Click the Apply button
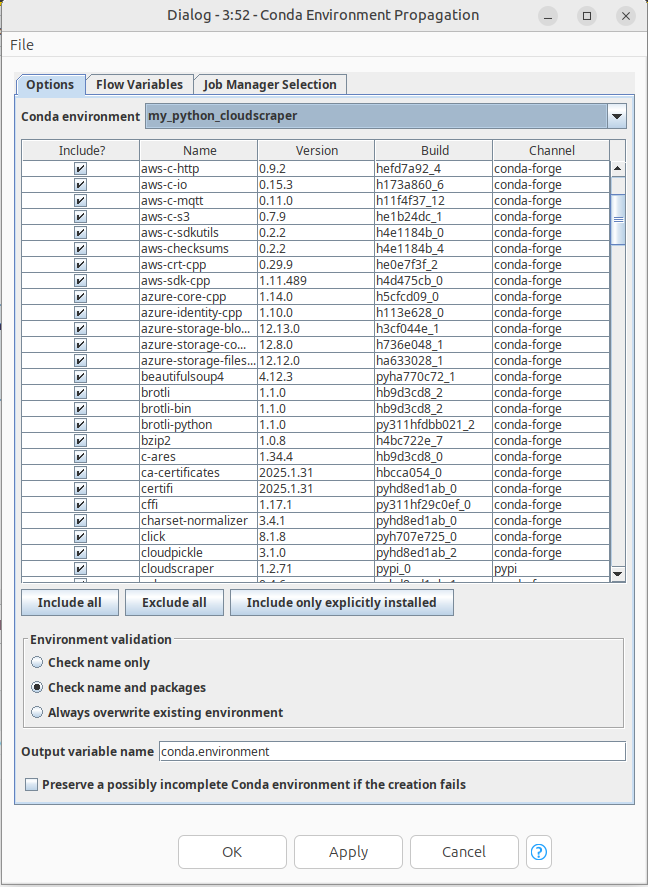 (x=348, y=851)
